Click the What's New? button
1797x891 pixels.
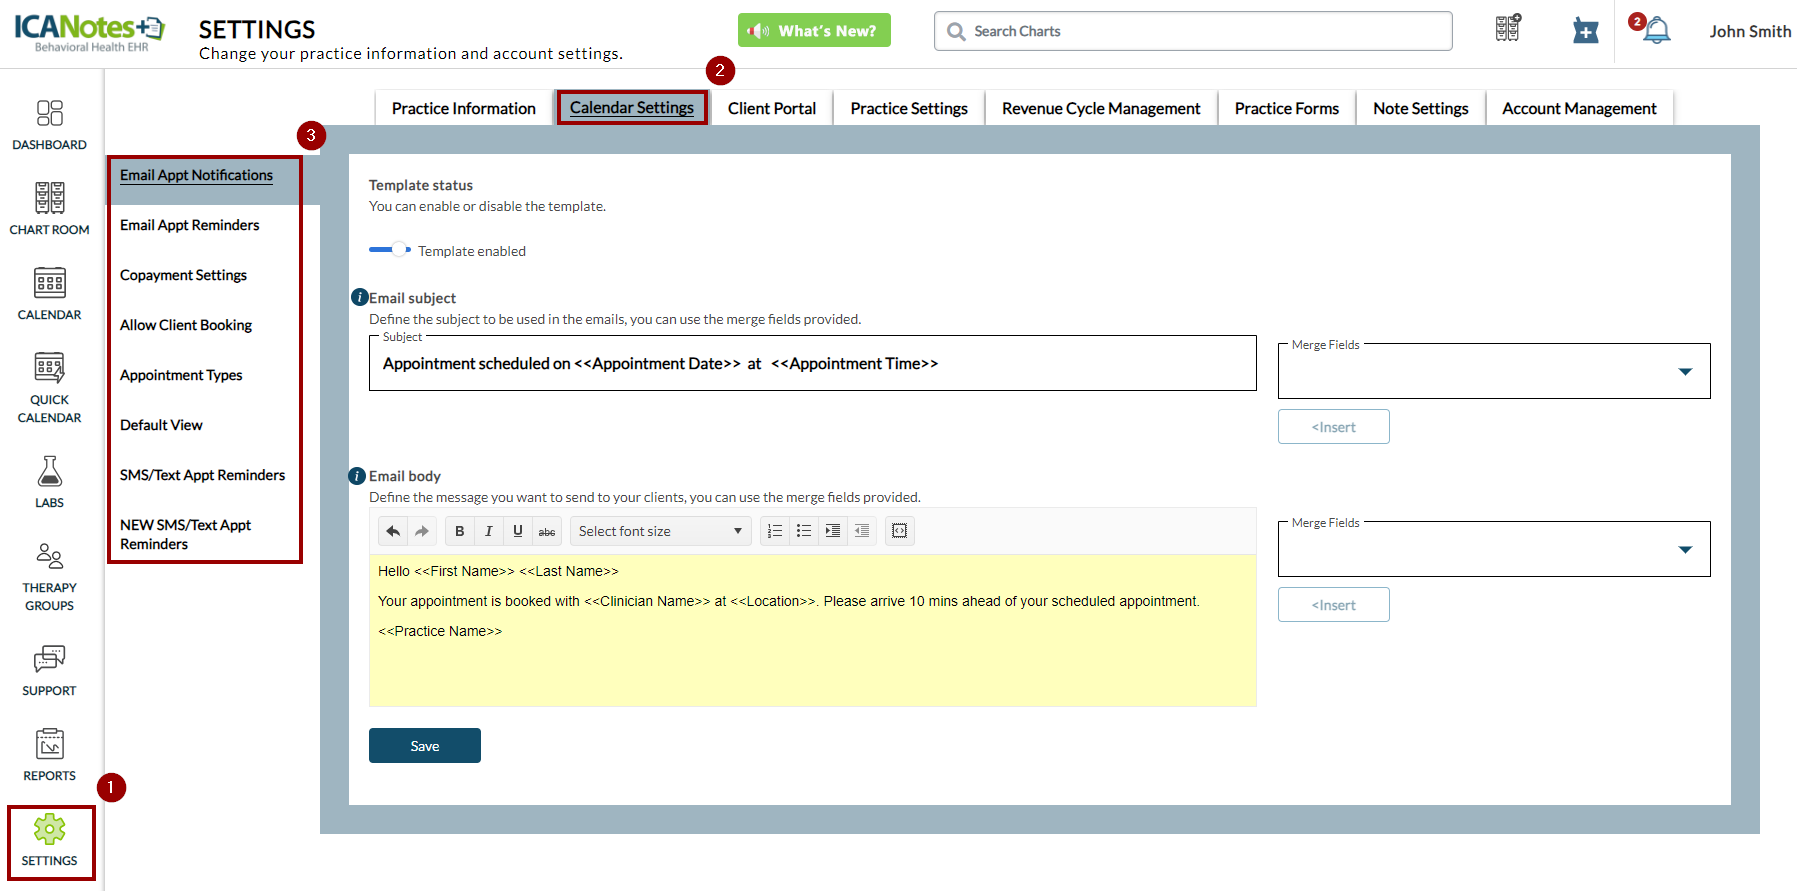pos(814,31)
